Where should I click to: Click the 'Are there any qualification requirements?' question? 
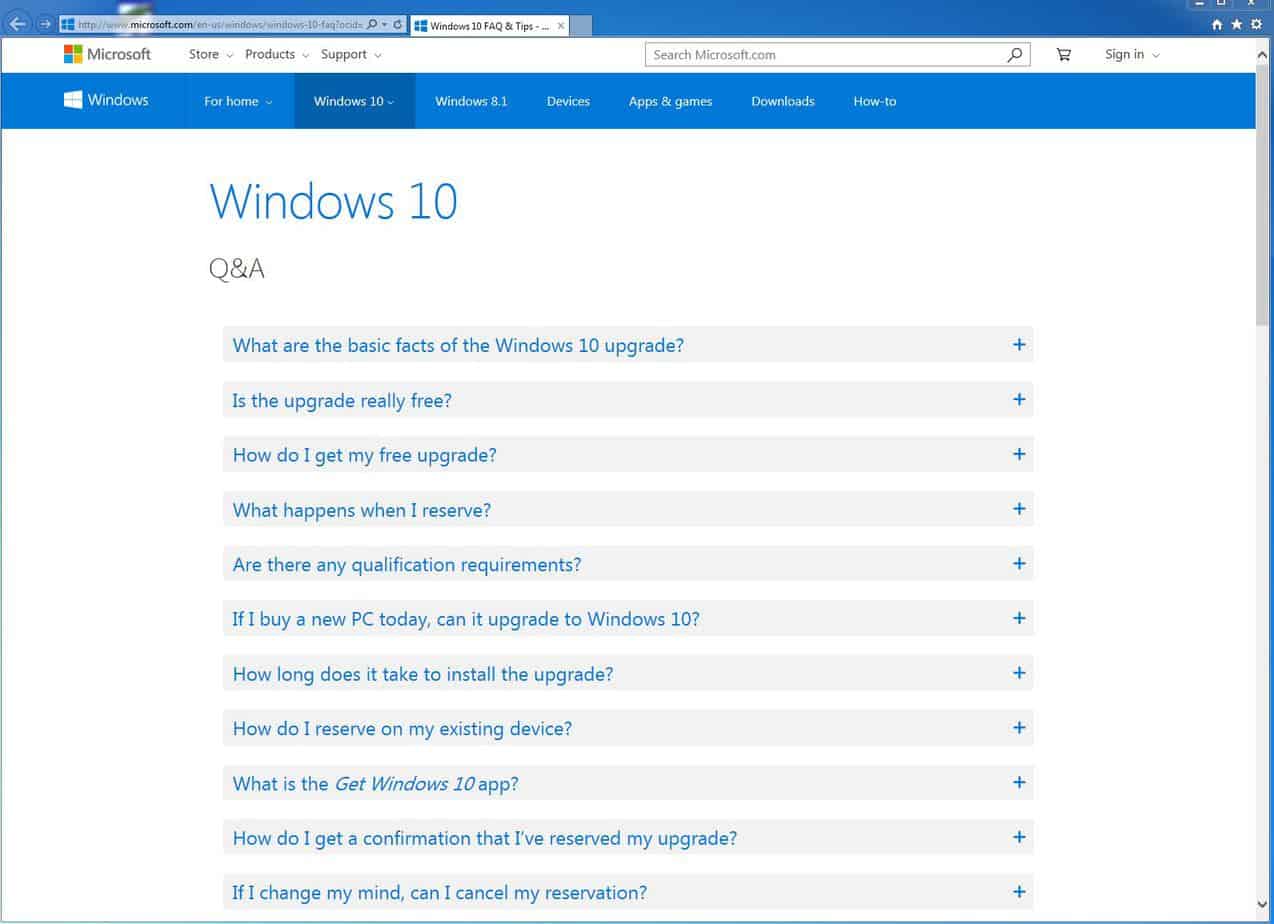click(x=407, y=565)
